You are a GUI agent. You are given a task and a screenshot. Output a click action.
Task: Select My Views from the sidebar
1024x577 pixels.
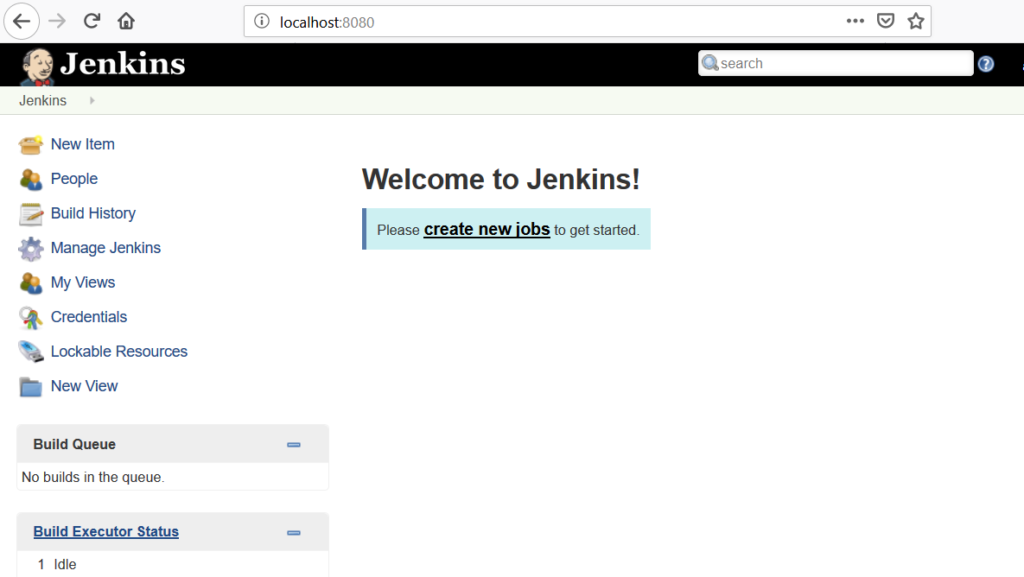(x=30, y=282)
